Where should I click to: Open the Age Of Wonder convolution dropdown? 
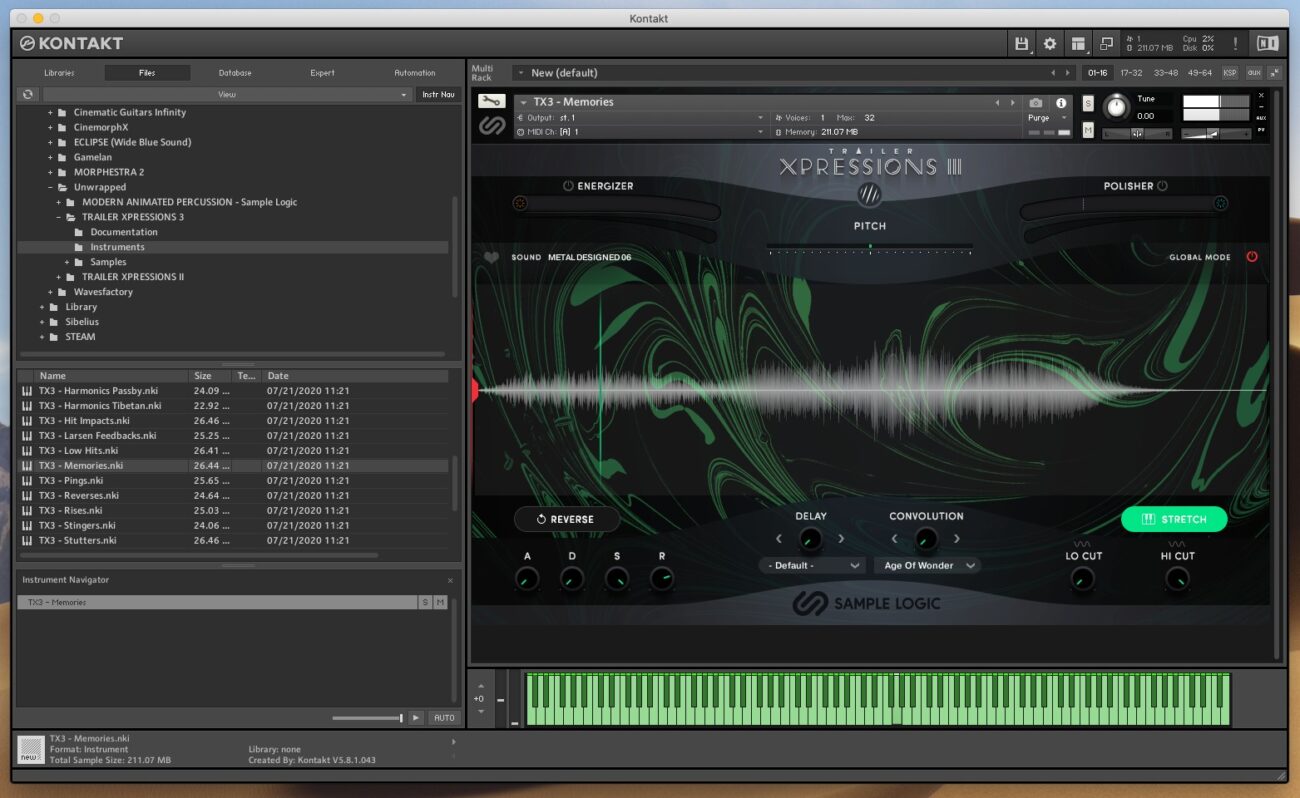(x=926, y=566)
